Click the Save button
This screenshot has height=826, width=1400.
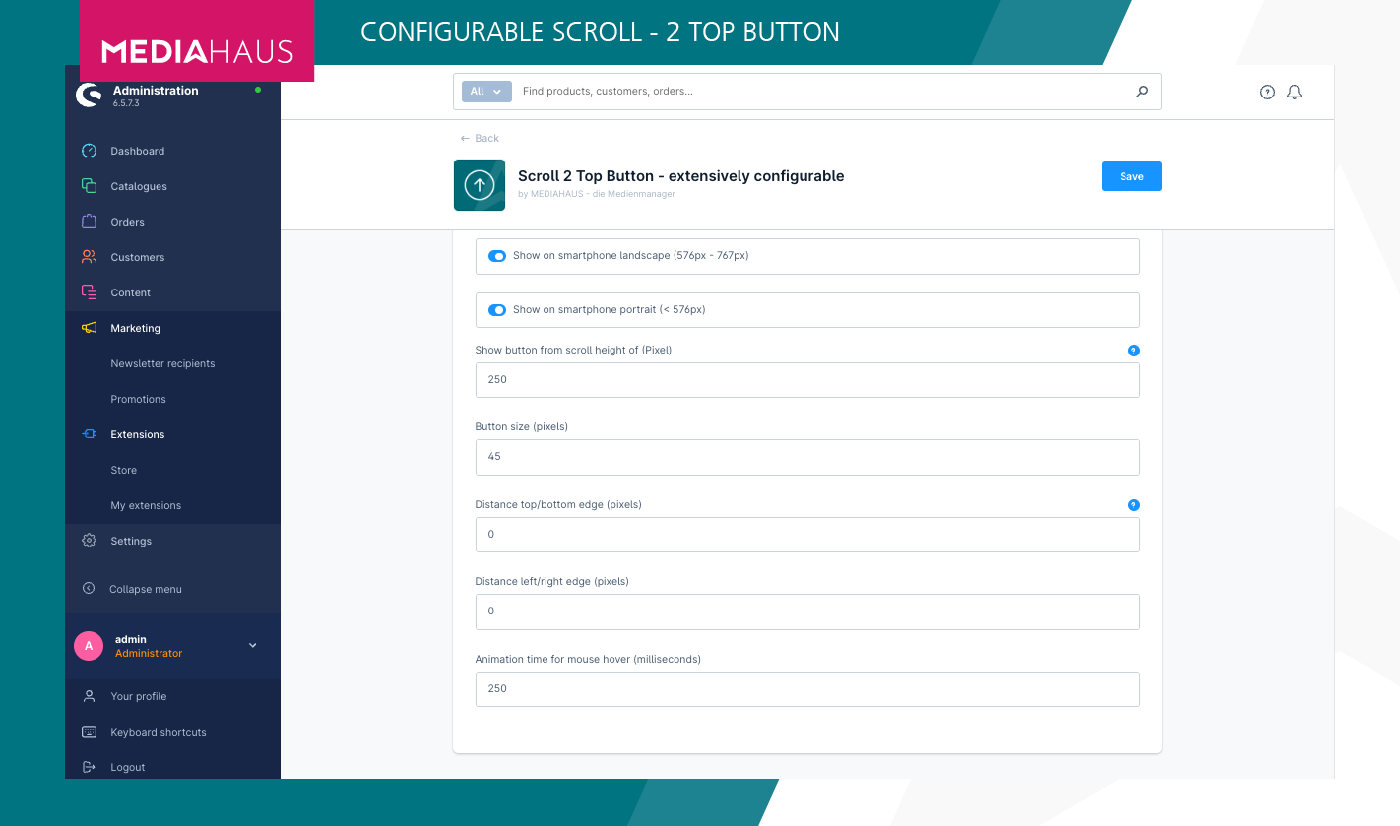coord(1131,176)
